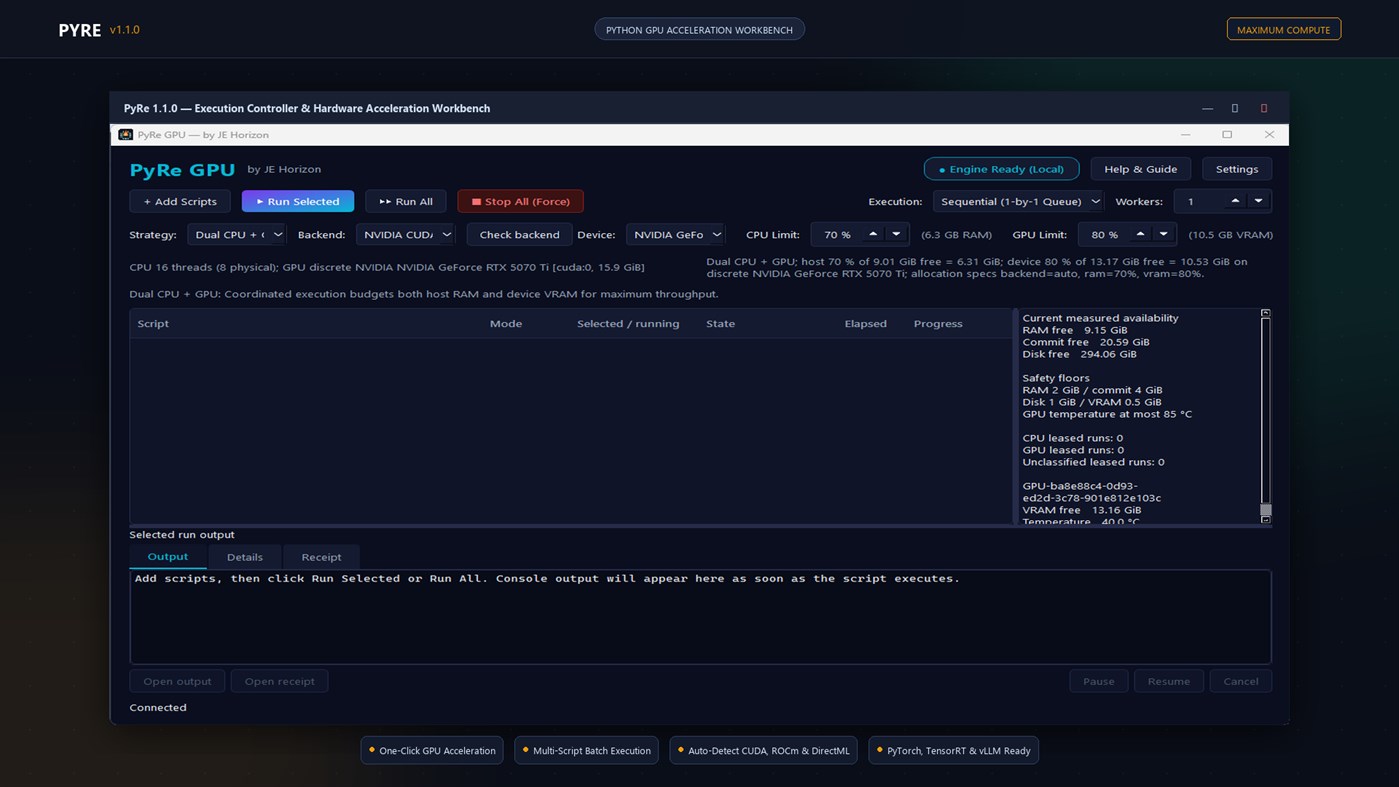Switch to the Output tab
This screenshot has height=787, width=1399.
click(x=168, y=556)
